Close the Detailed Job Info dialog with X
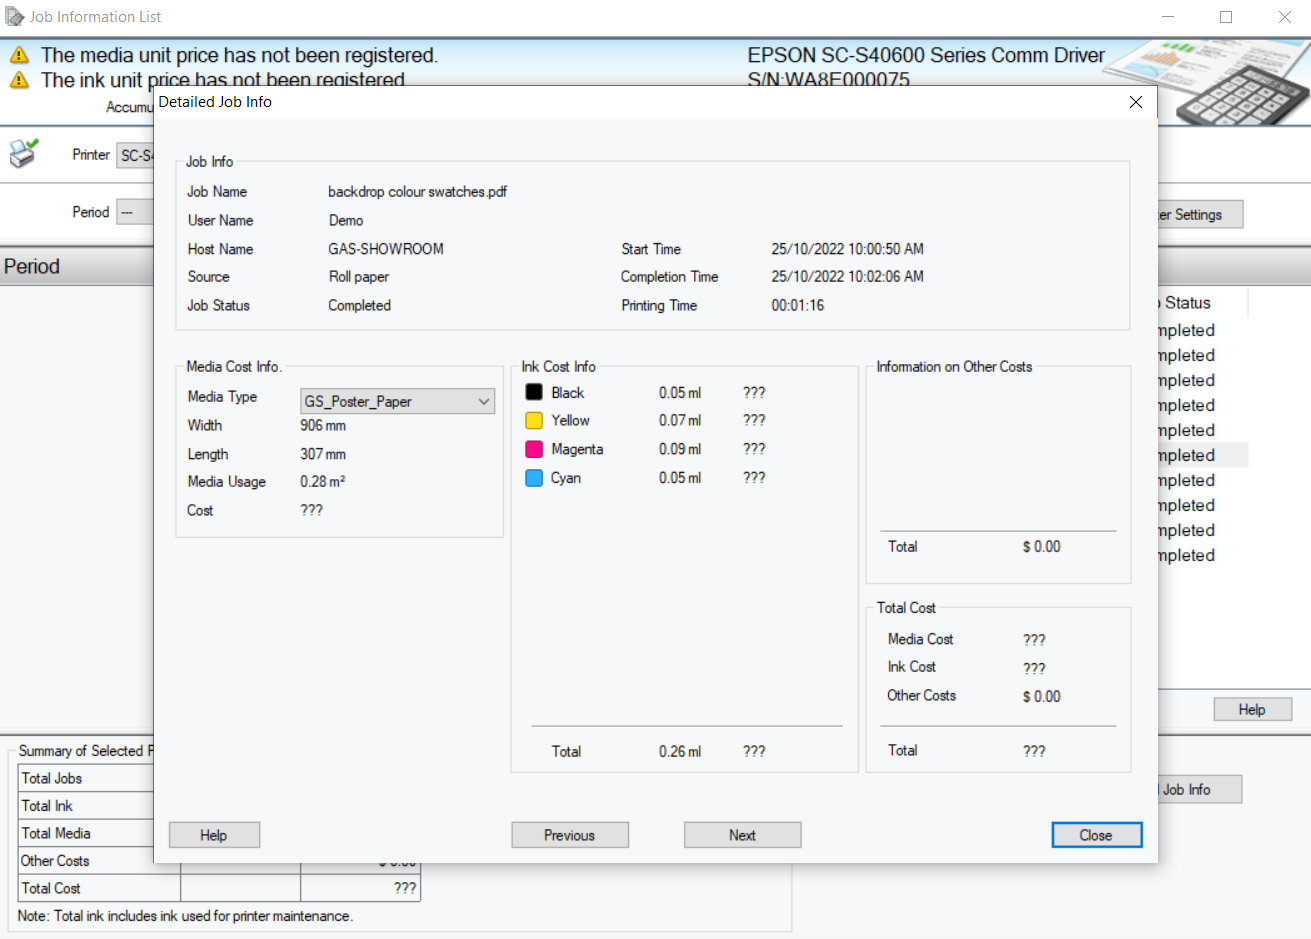The image size is (1311, 939). 1135,102
